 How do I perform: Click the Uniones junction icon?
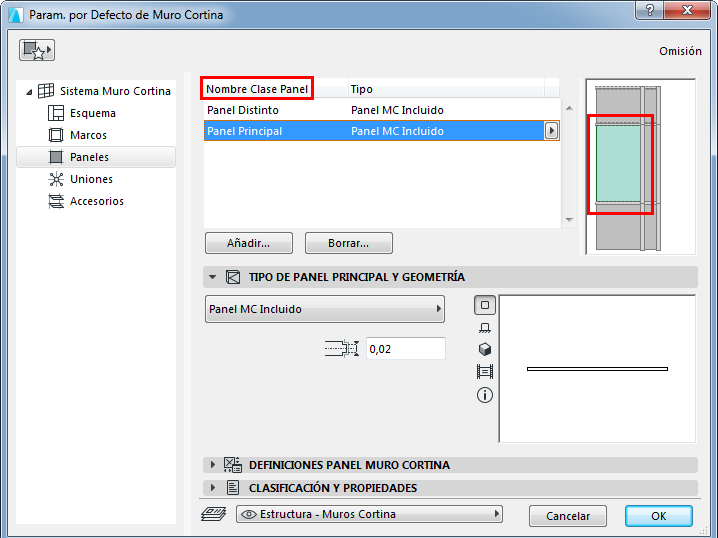pos(56,179)
